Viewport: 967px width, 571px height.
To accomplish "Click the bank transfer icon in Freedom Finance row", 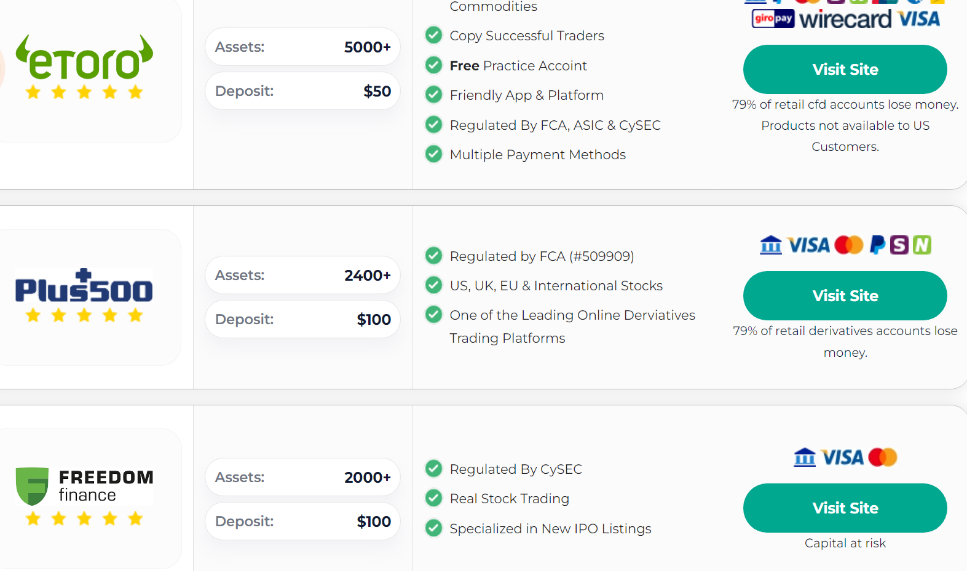I will point(804,457).
